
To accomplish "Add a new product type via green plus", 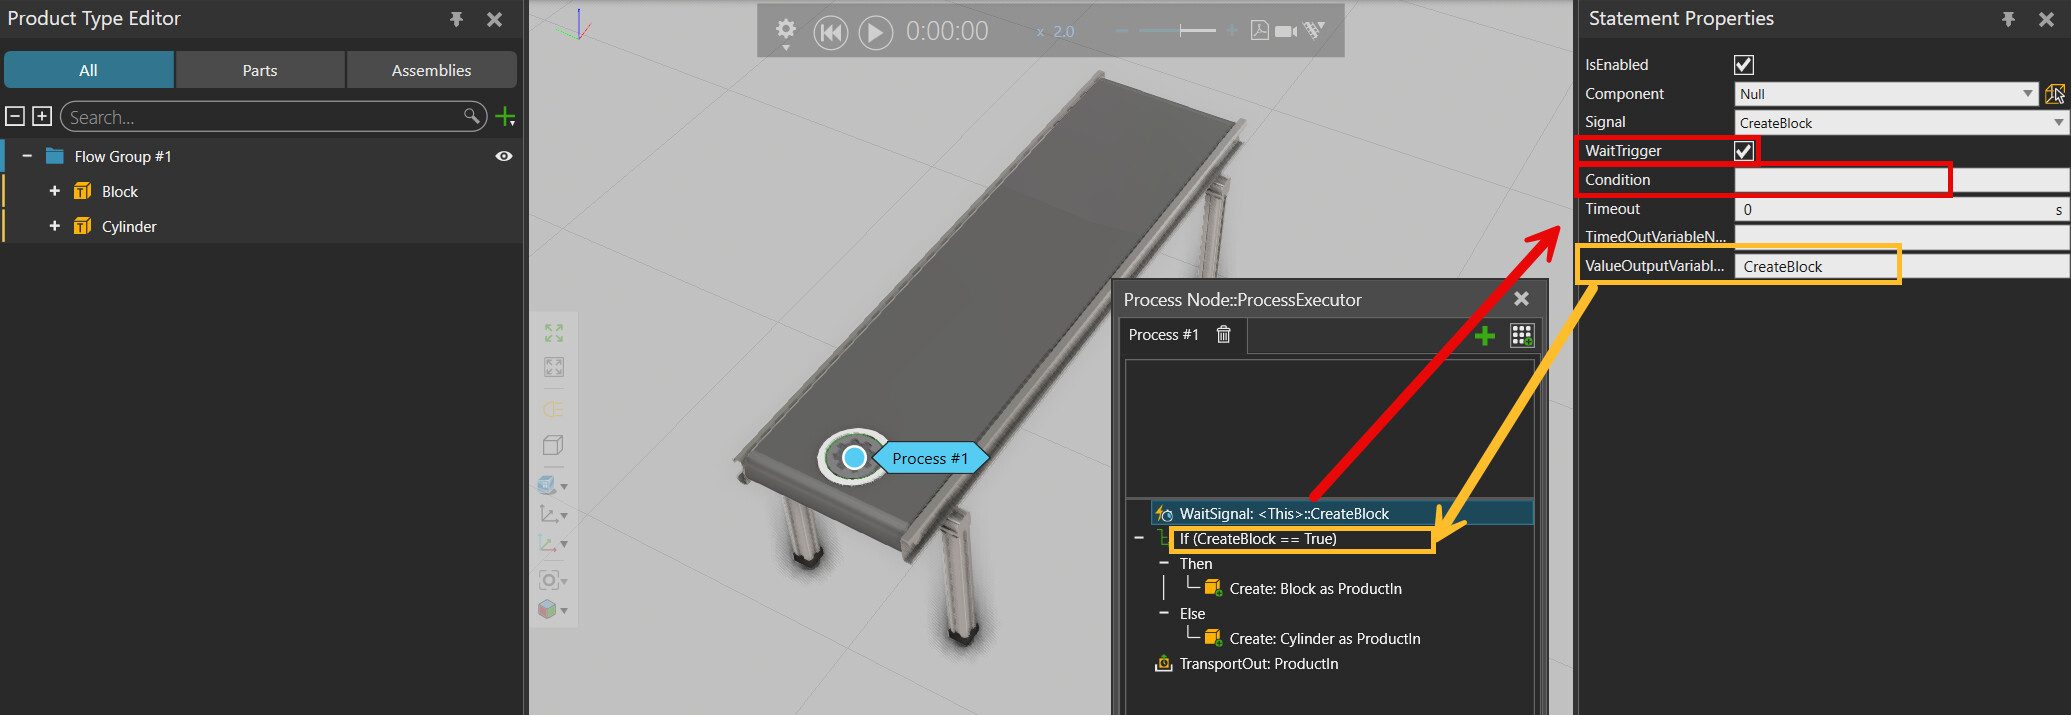I will [505, 117].
